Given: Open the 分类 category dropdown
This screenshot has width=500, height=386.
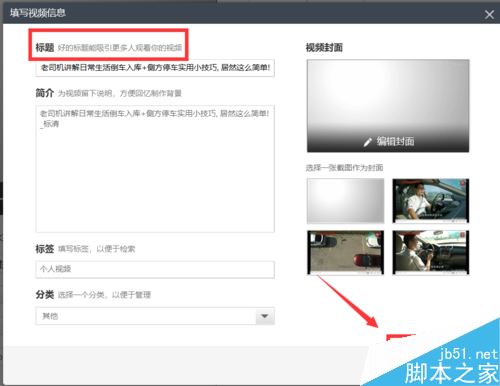Looking at the screenshot, I should [x=155, y=316].
